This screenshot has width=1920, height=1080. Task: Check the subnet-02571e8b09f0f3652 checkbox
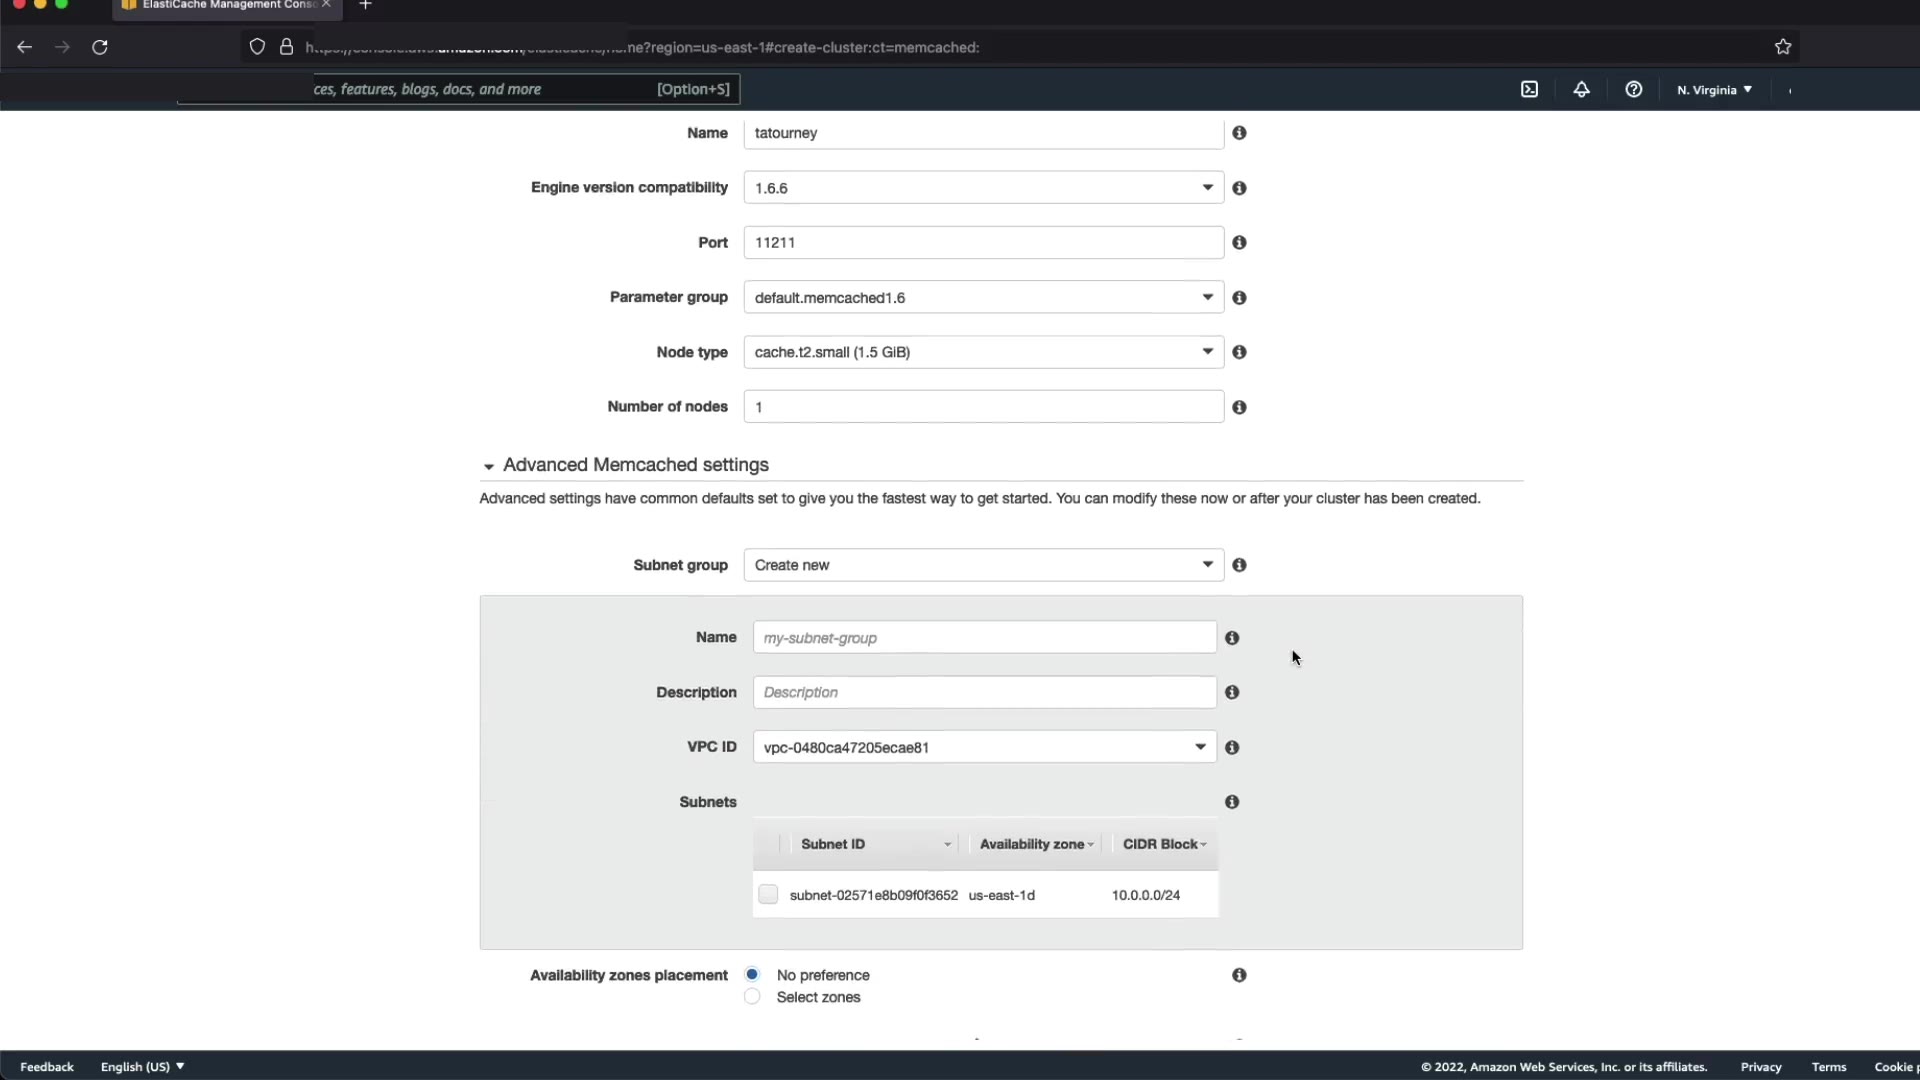coord(768,894)
